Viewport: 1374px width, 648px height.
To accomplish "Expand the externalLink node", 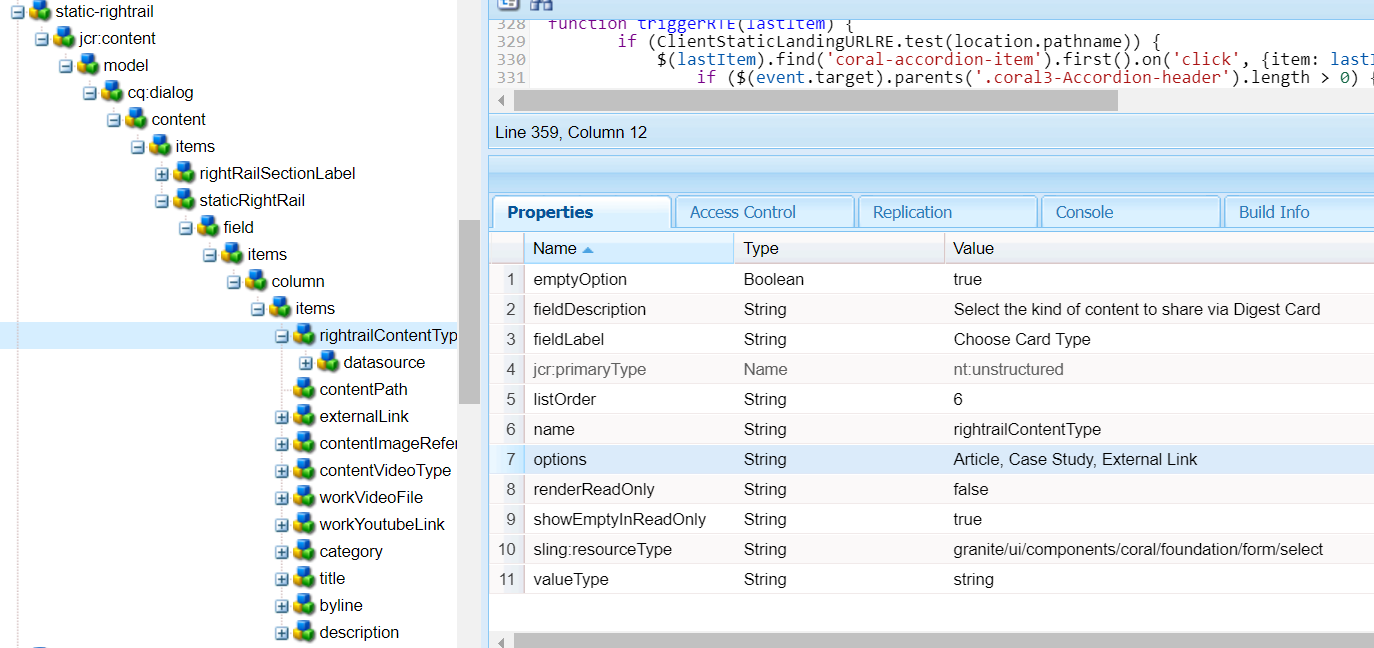I will [281, 416].
